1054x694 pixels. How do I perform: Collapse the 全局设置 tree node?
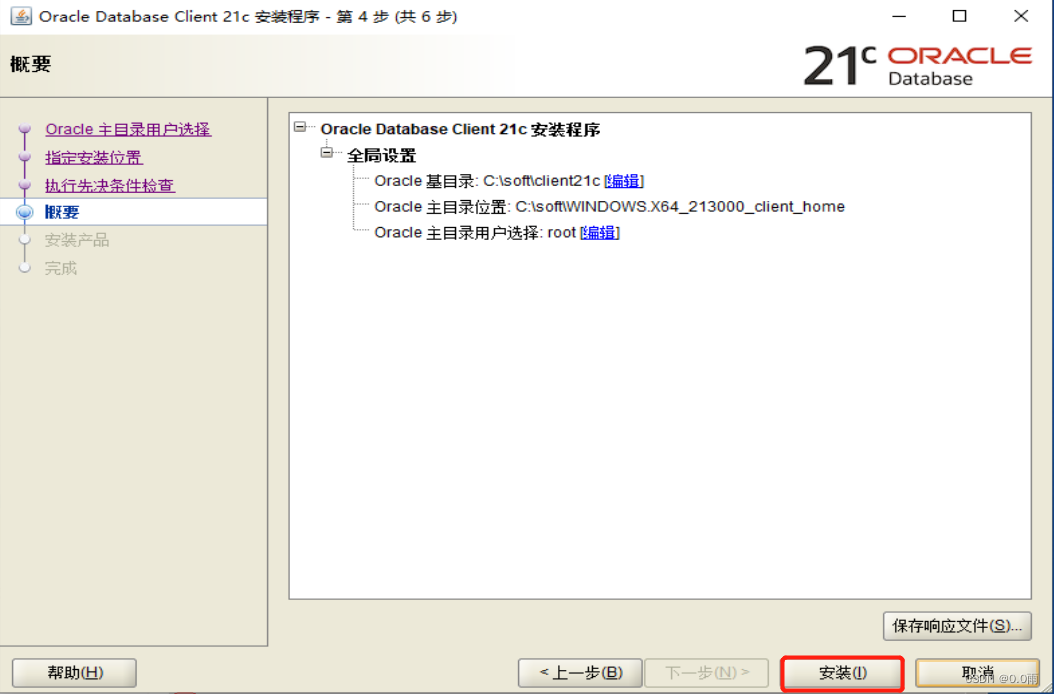click(x=327, y=153)
